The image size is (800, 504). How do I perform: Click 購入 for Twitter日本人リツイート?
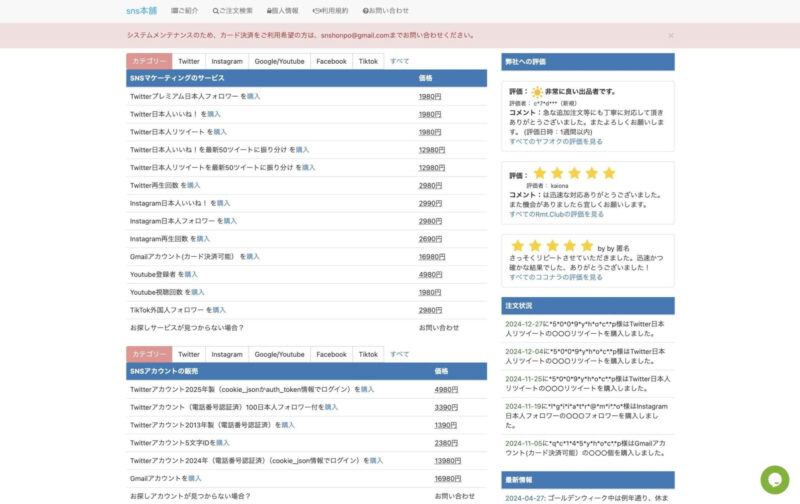point(220,132)
